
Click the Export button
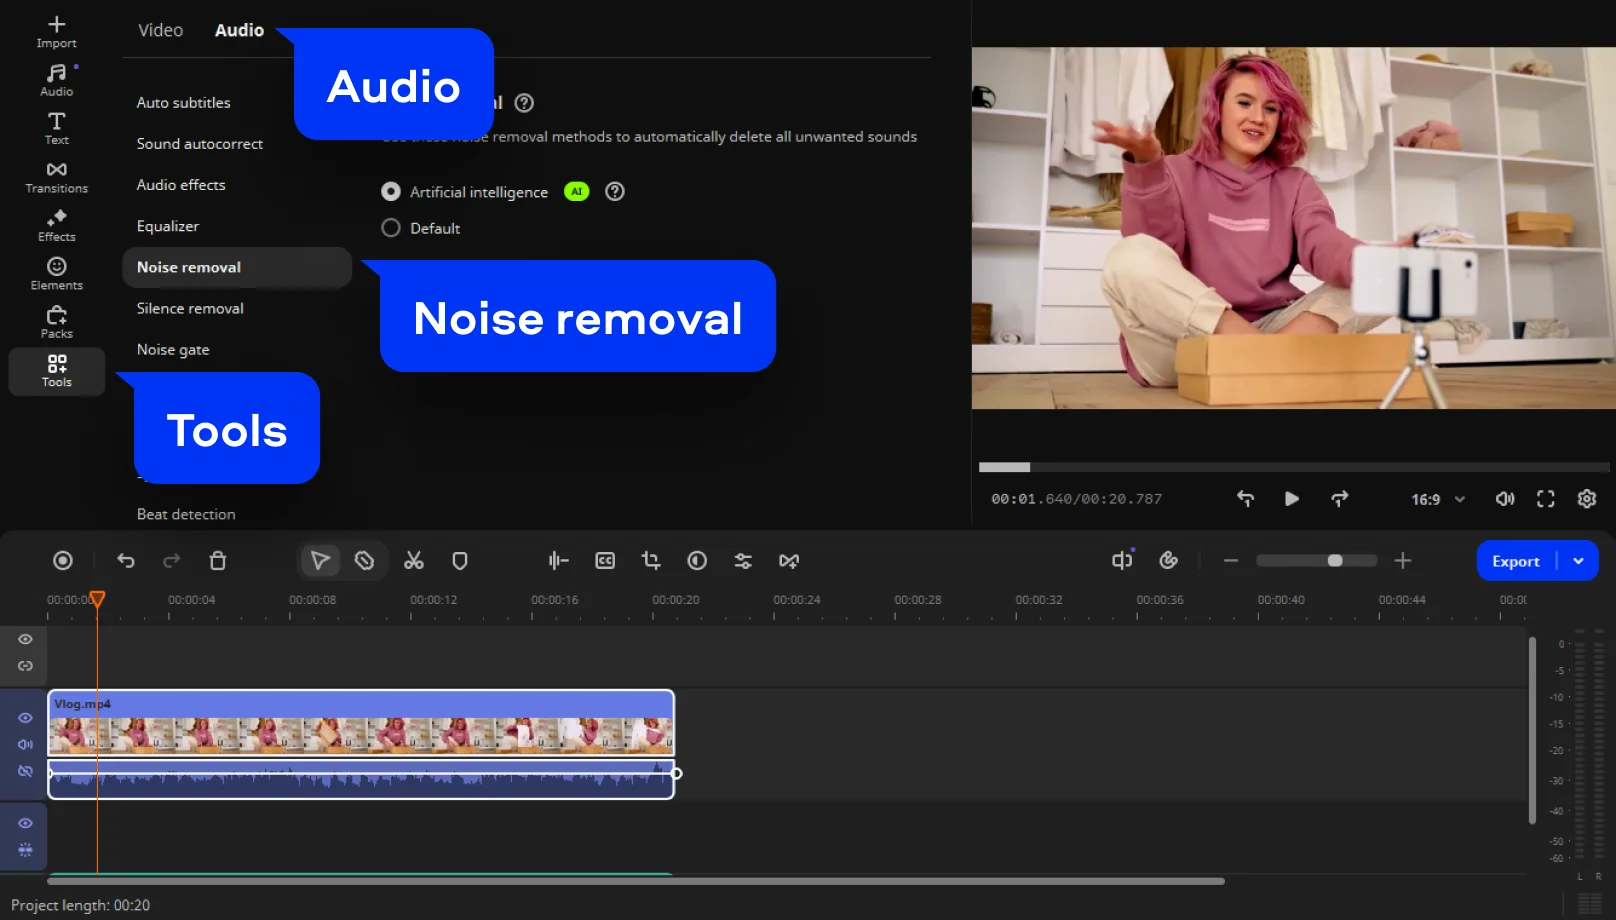[1515, 561]
